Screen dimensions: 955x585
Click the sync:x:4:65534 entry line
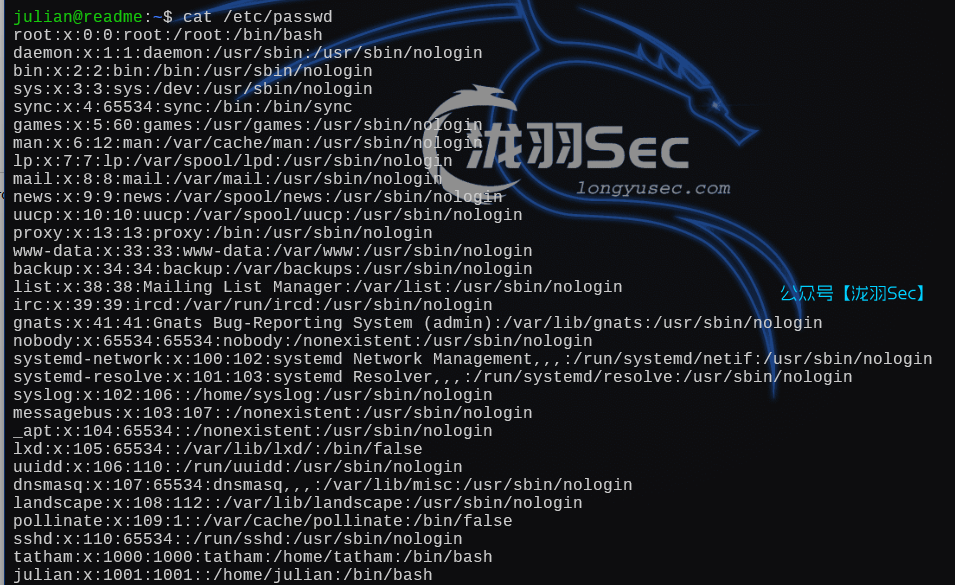183,107
